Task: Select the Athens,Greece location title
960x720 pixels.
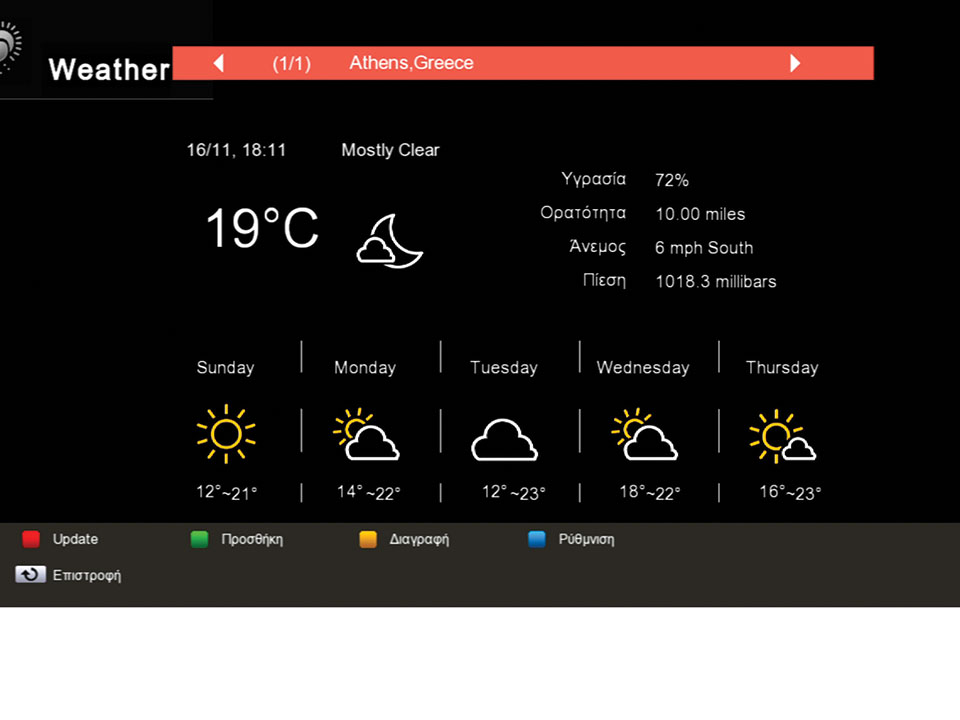Action: pos(411,63)
